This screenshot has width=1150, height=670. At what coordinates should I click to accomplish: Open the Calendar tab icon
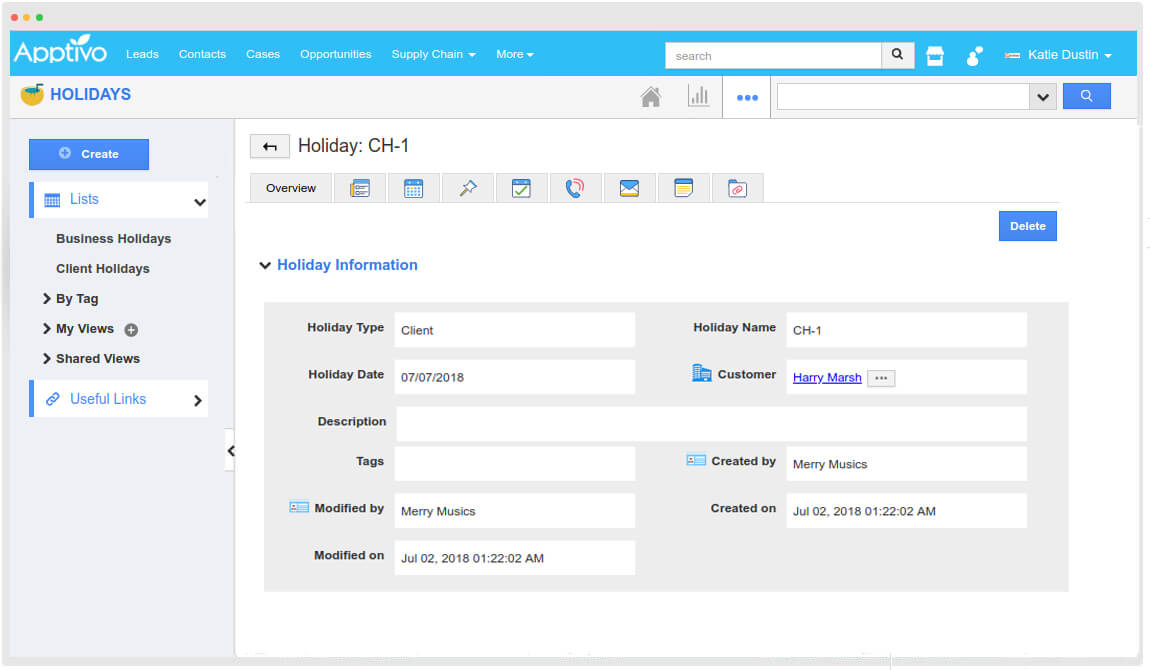(413, 188)
